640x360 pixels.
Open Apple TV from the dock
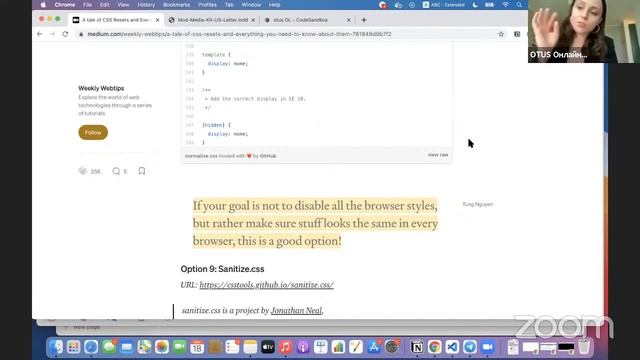268,347
